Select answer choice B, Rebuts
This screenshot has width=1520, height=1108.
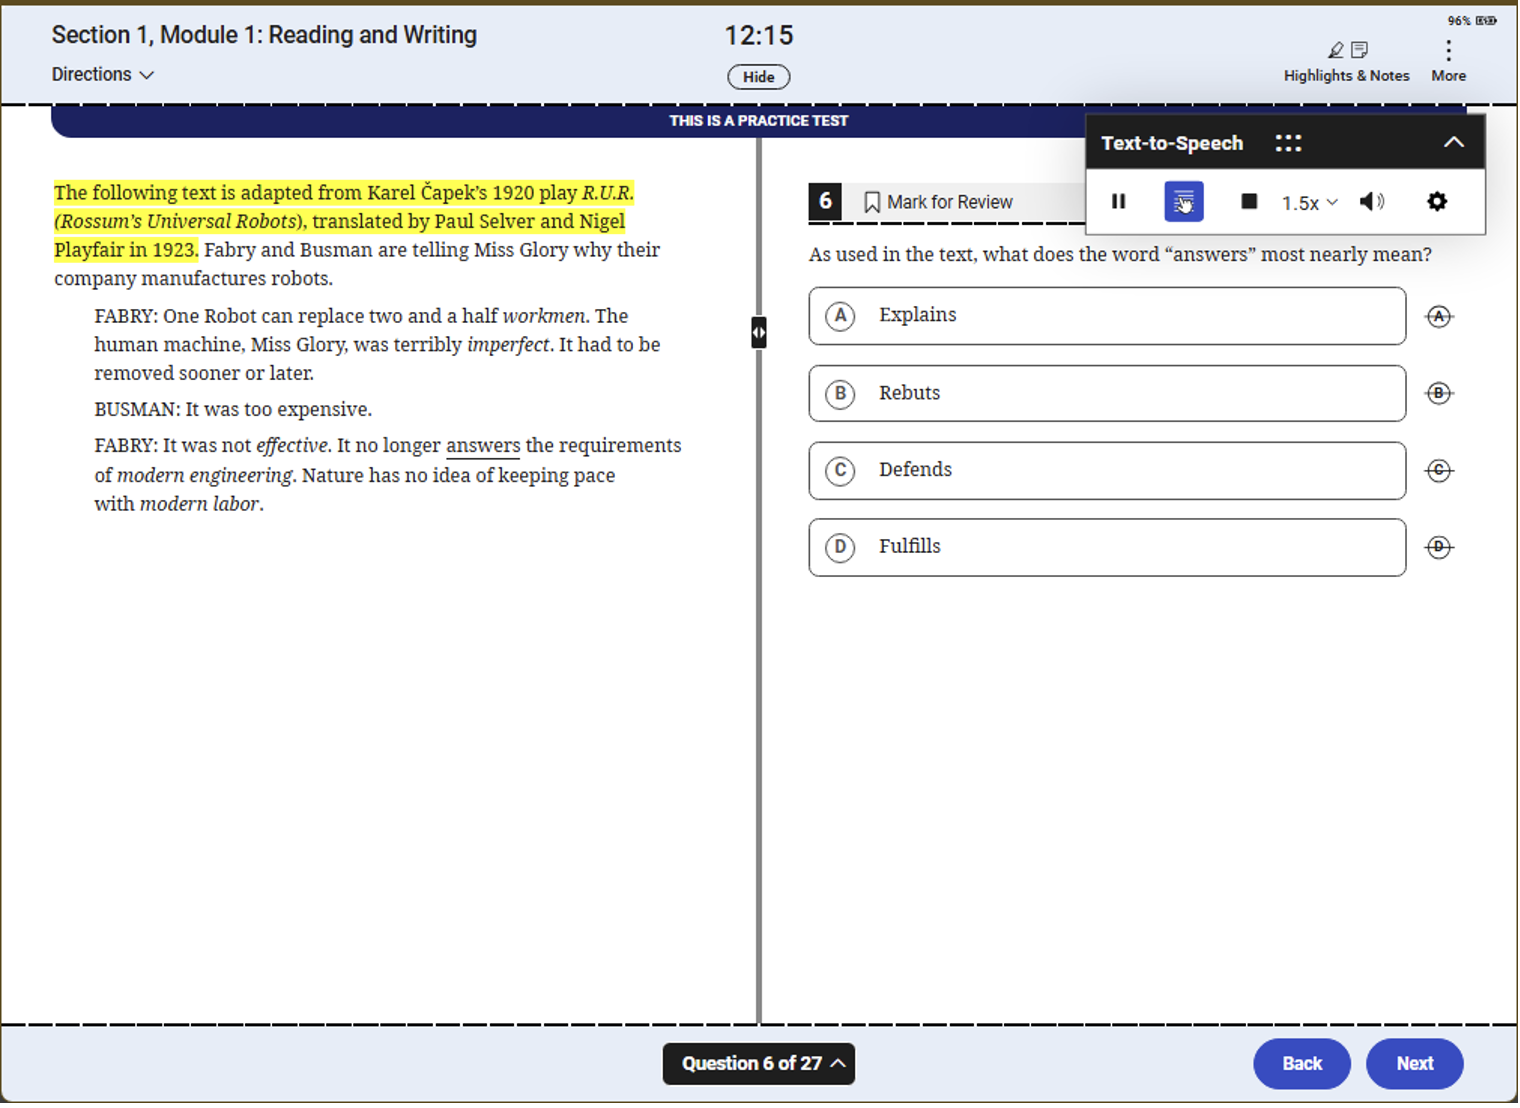tap(1106, 393)
